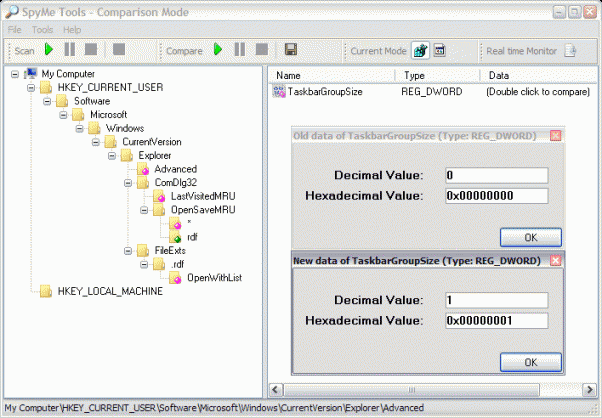Click the TaskbarGroupSize registry value icon
This screenshot has height=418, width=602.
click(x=279, y=92)
